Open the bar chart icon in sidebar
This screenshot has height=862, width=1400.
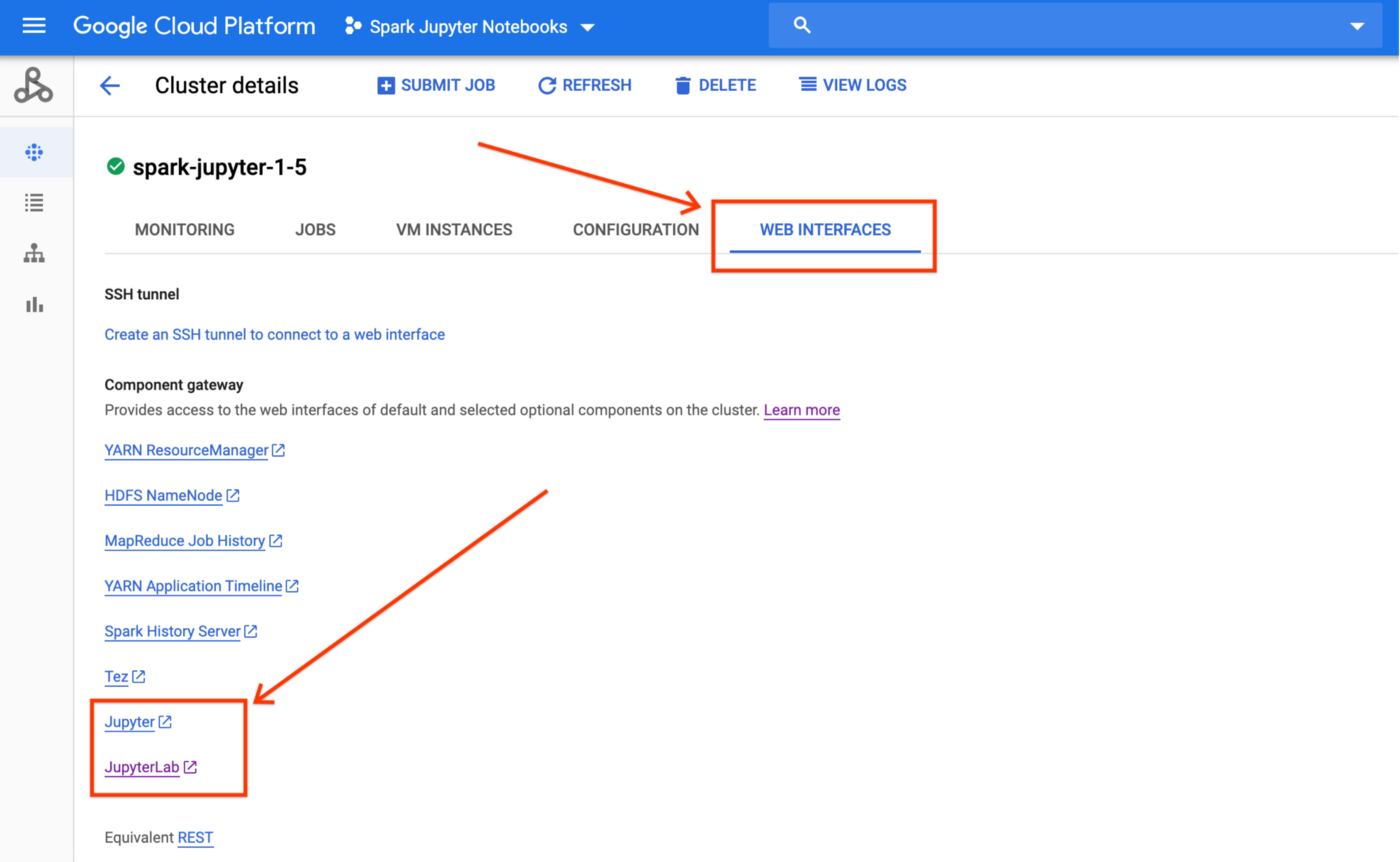coord(34,305)
